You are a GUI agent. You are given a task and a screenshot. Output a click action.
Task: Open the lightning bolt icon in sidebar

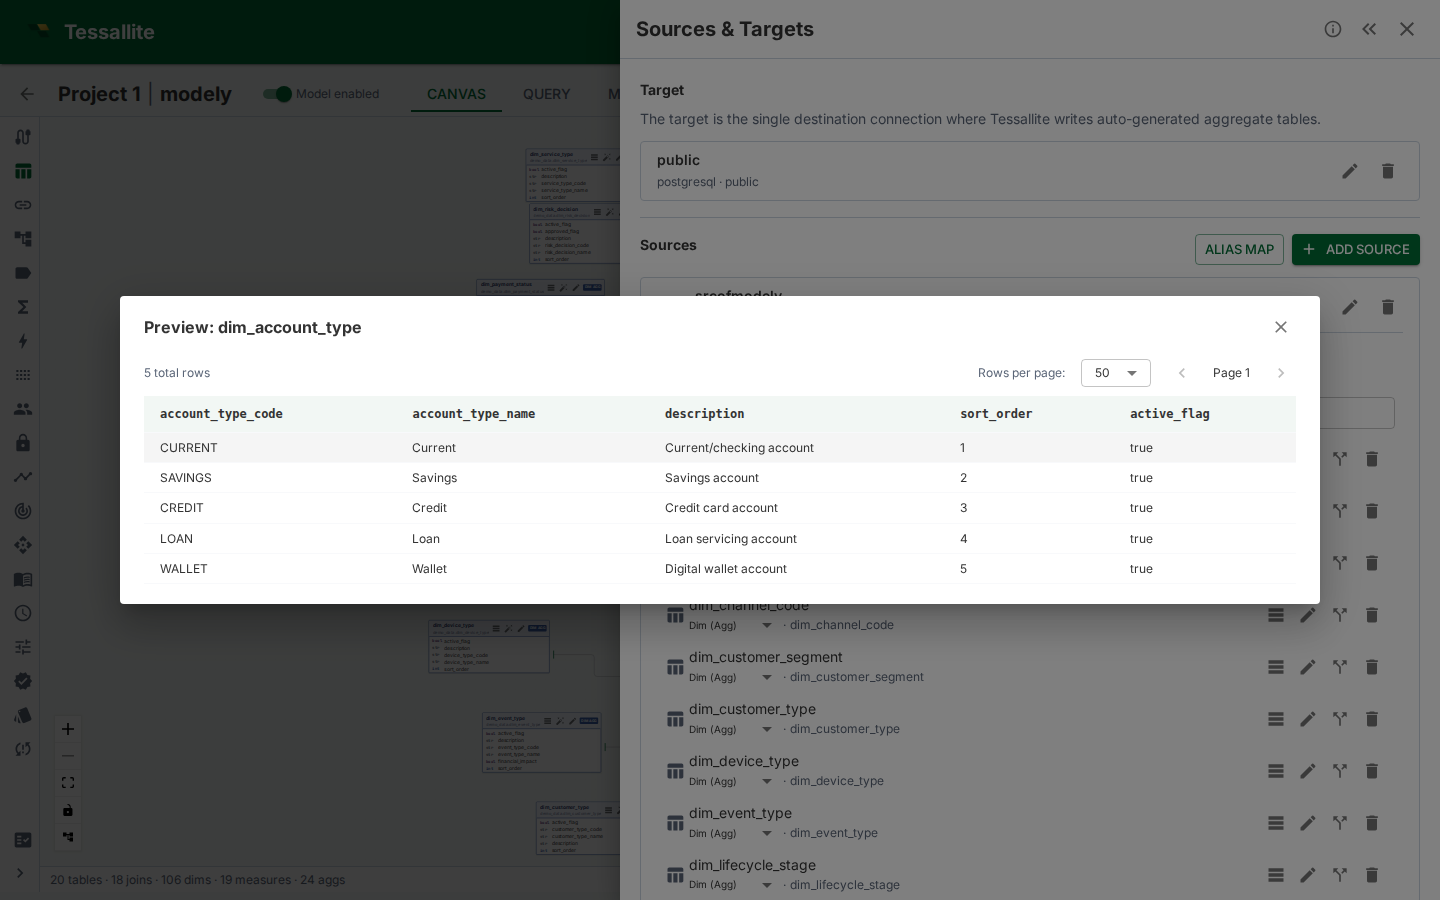(22, 341)
